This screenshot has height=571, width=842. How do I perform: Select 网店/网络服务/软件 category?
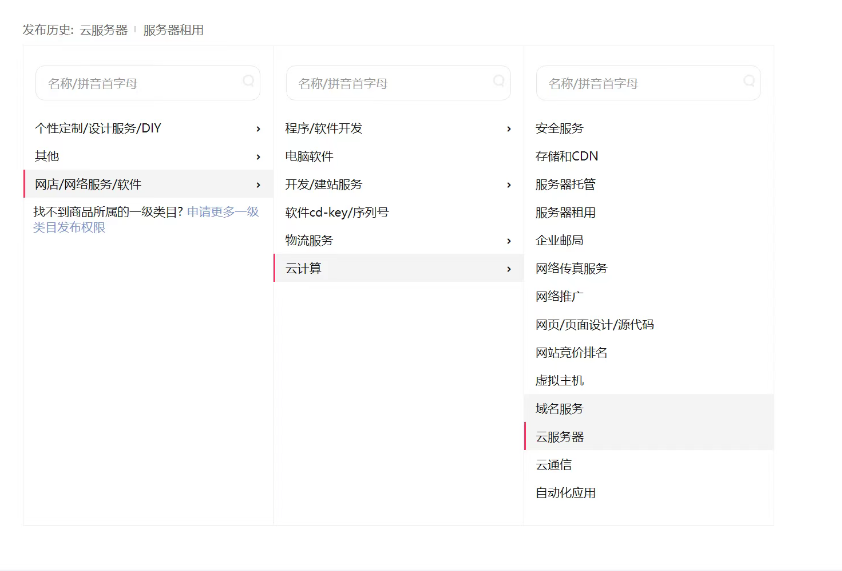88,185
